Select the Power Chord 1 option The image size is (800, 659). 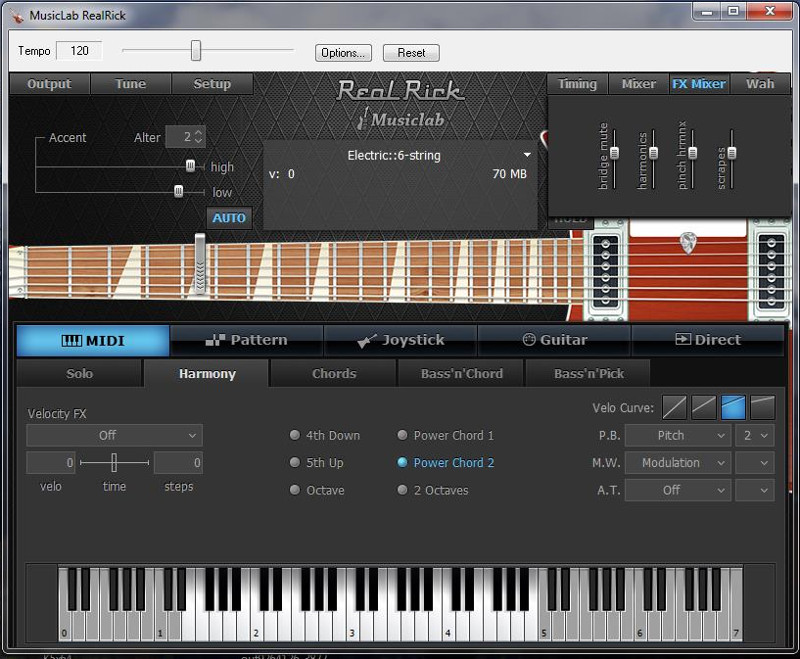tap(445, 435)
